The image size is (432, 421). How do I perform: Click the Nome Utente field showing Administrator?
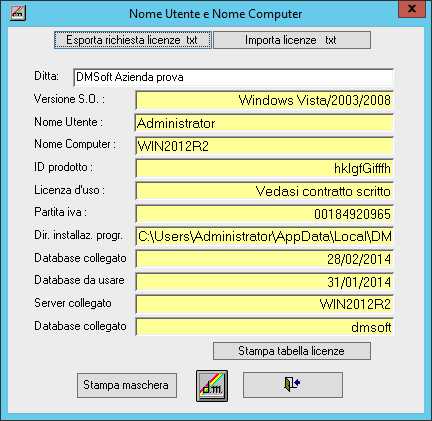pos(264,123)
